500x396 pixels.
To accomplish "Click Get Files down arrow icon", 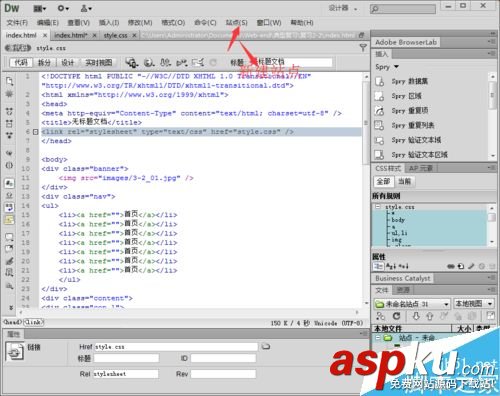I will pos(416,316).
